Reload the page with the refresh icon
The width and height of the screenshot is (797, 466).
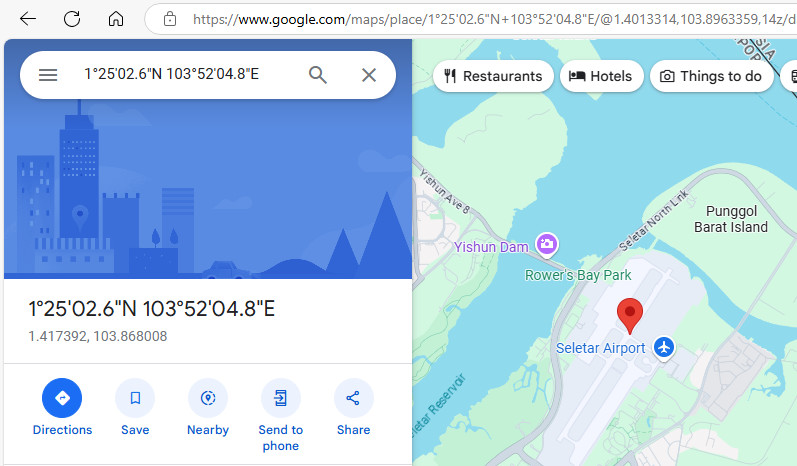point(72,19)
